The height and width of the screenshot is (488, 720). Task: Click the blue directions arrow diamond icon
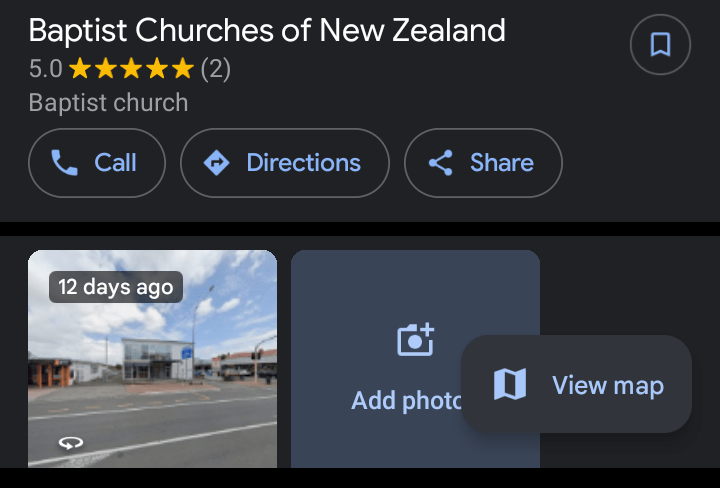[x=217, y=163]
